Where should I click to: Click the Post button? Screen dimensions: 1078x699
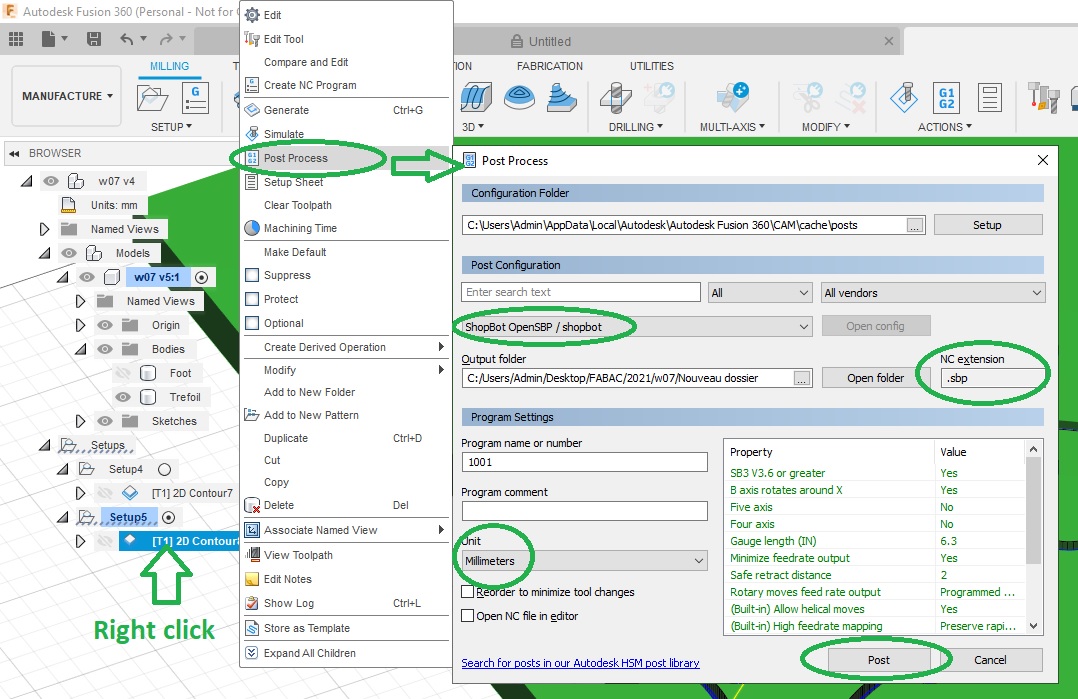tap(879, 660)
